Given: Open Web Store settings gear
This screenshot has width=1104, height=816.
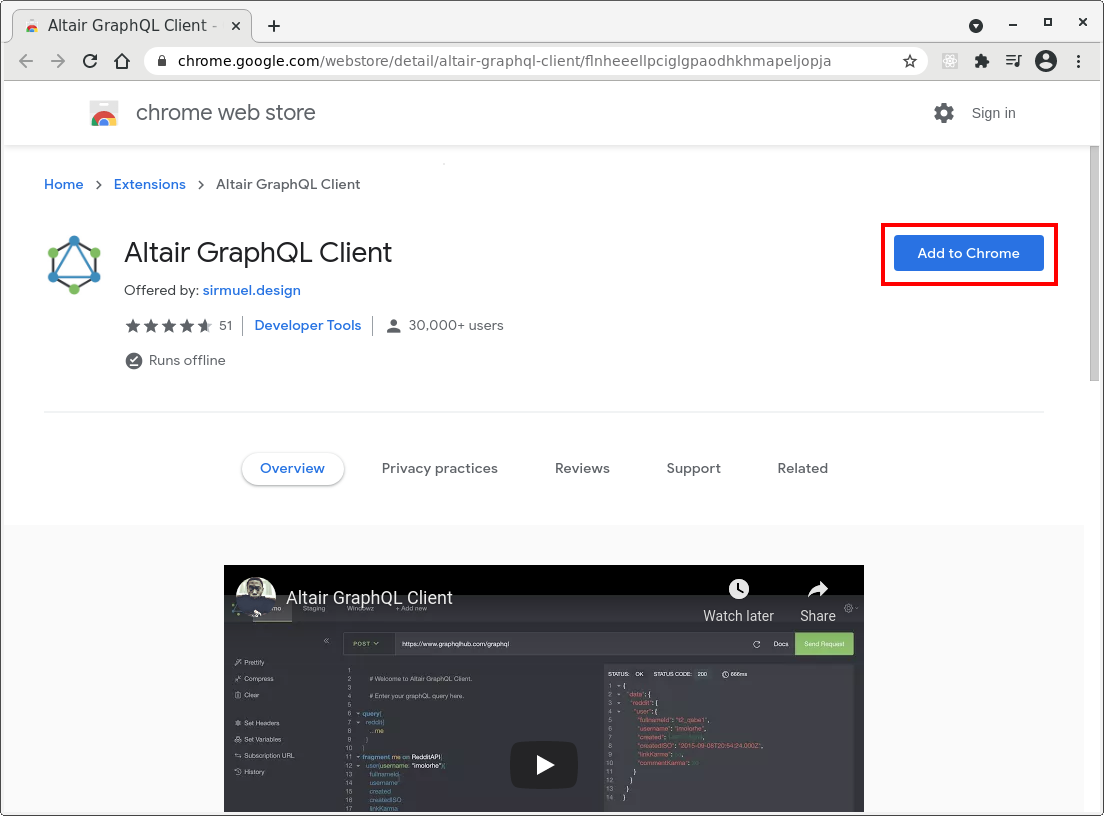Looking at the screenshot, I should 943,113.
